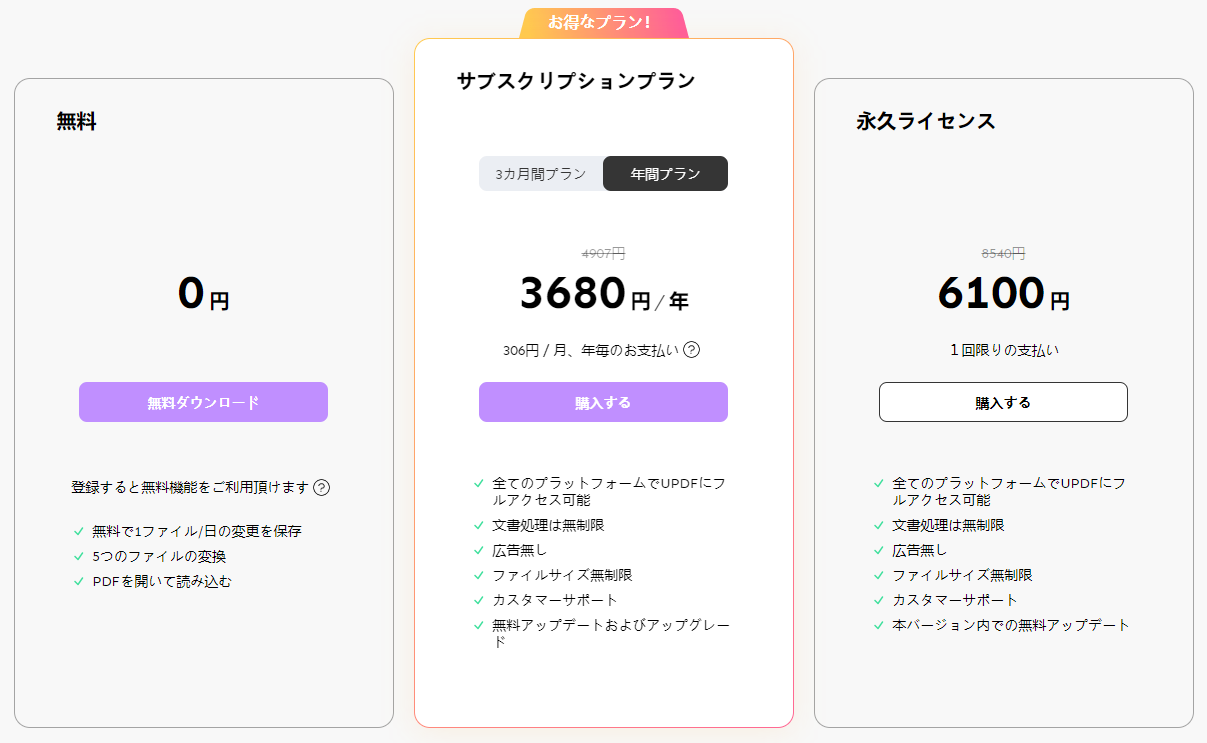The width and height of the screenshot is (1207, 743).
Task: Click checkmark beside PDFを開いて読み込む
Action: [79, 581]
